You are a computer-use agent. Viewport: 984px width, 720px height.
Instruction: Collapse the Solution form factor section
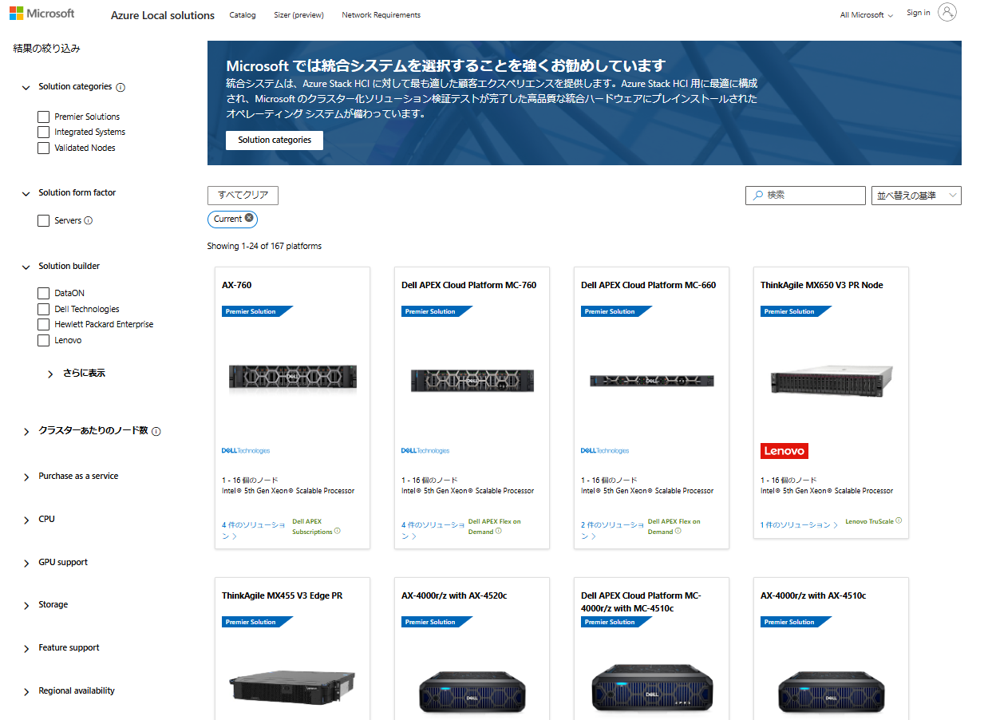pos(26,193)
